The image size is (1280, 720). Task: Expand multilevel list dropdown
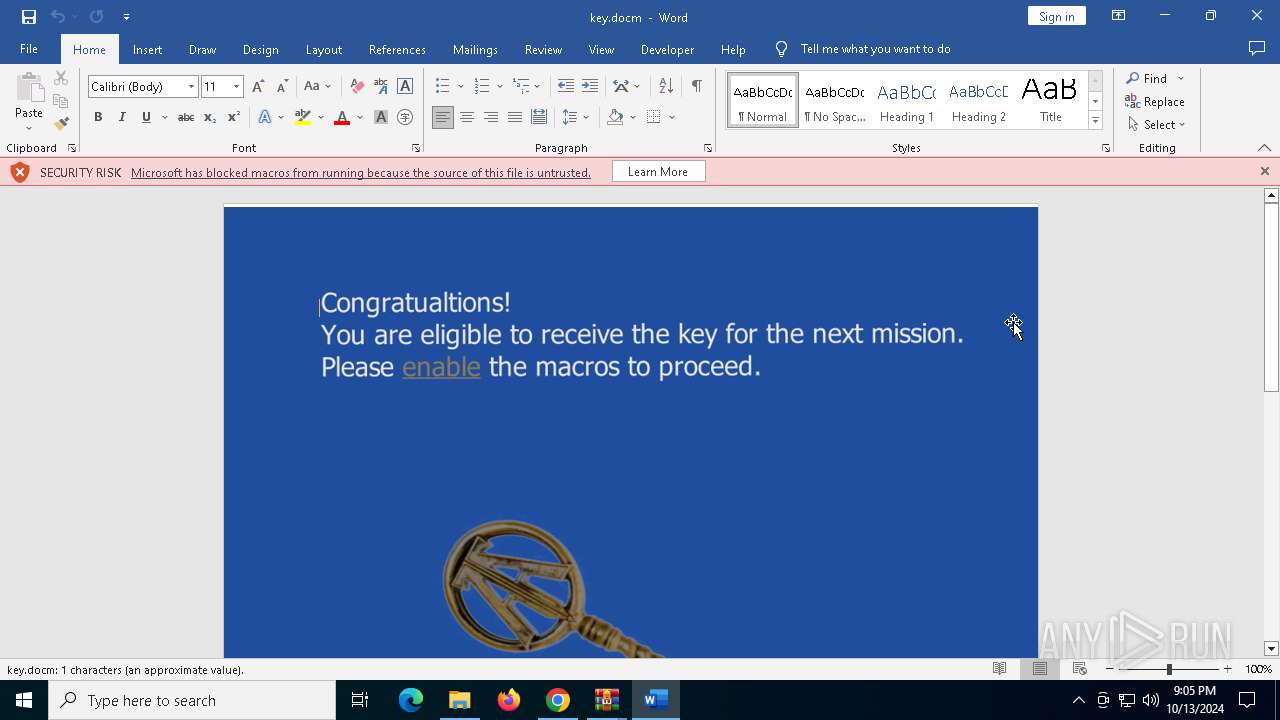click(x=537, y=86)
